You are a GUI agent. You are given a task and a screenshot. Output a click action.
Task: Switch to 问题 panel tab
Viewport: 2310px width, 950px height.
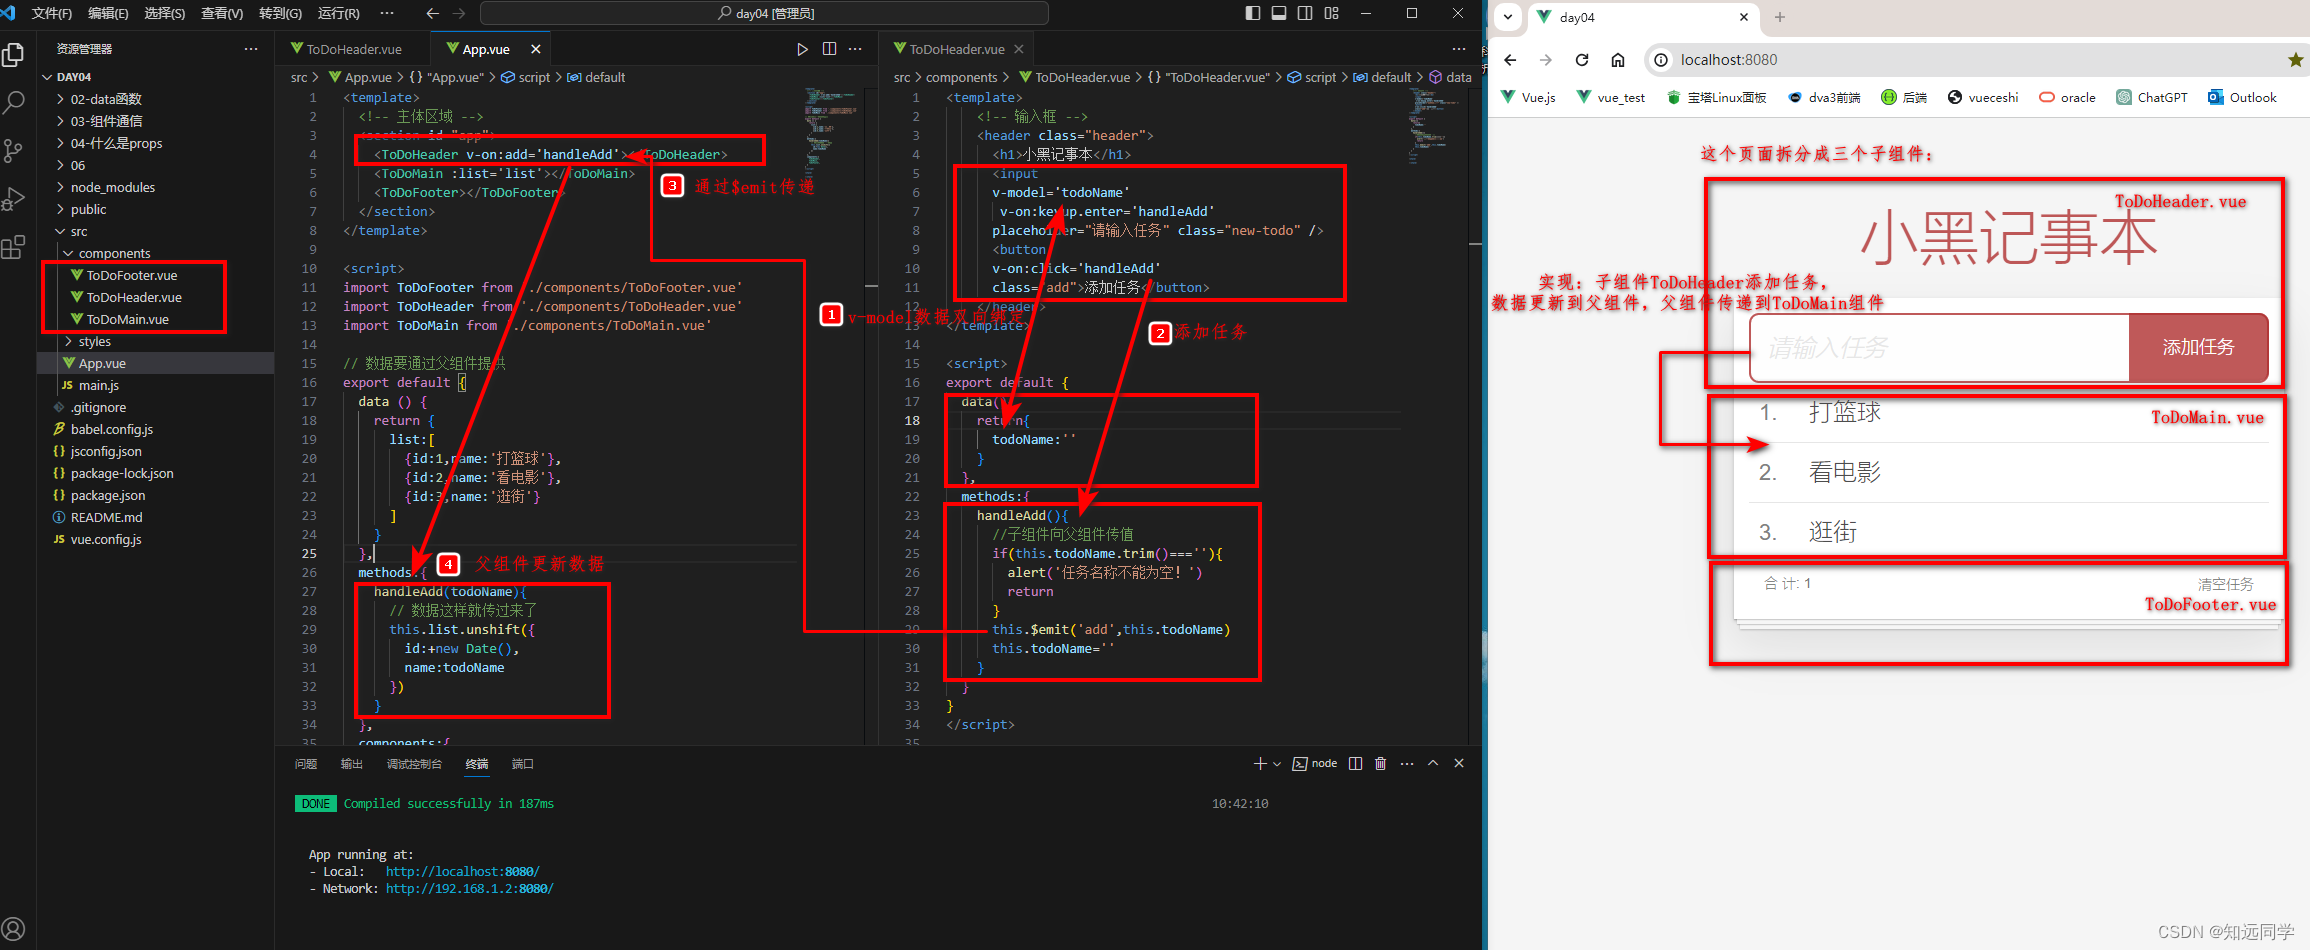pyautogui.click(x=306, y=763)
